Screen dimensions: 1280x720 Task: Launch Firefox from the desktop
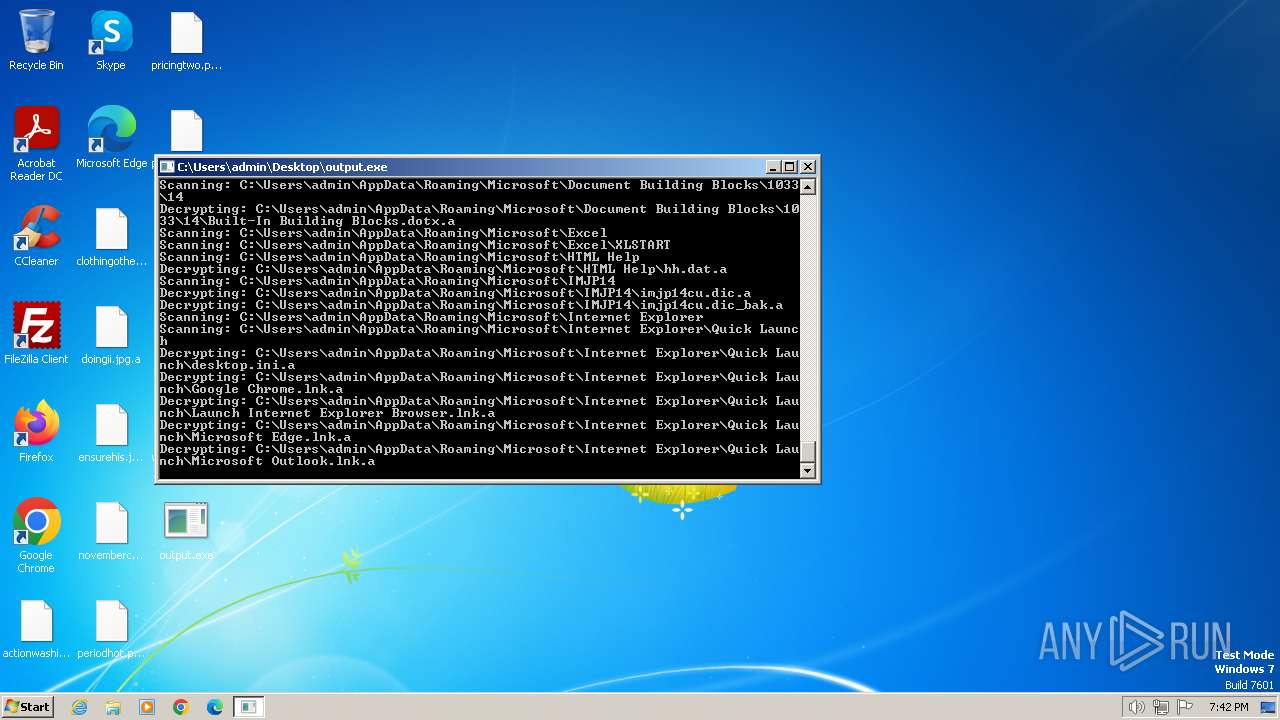pos(36,432)
